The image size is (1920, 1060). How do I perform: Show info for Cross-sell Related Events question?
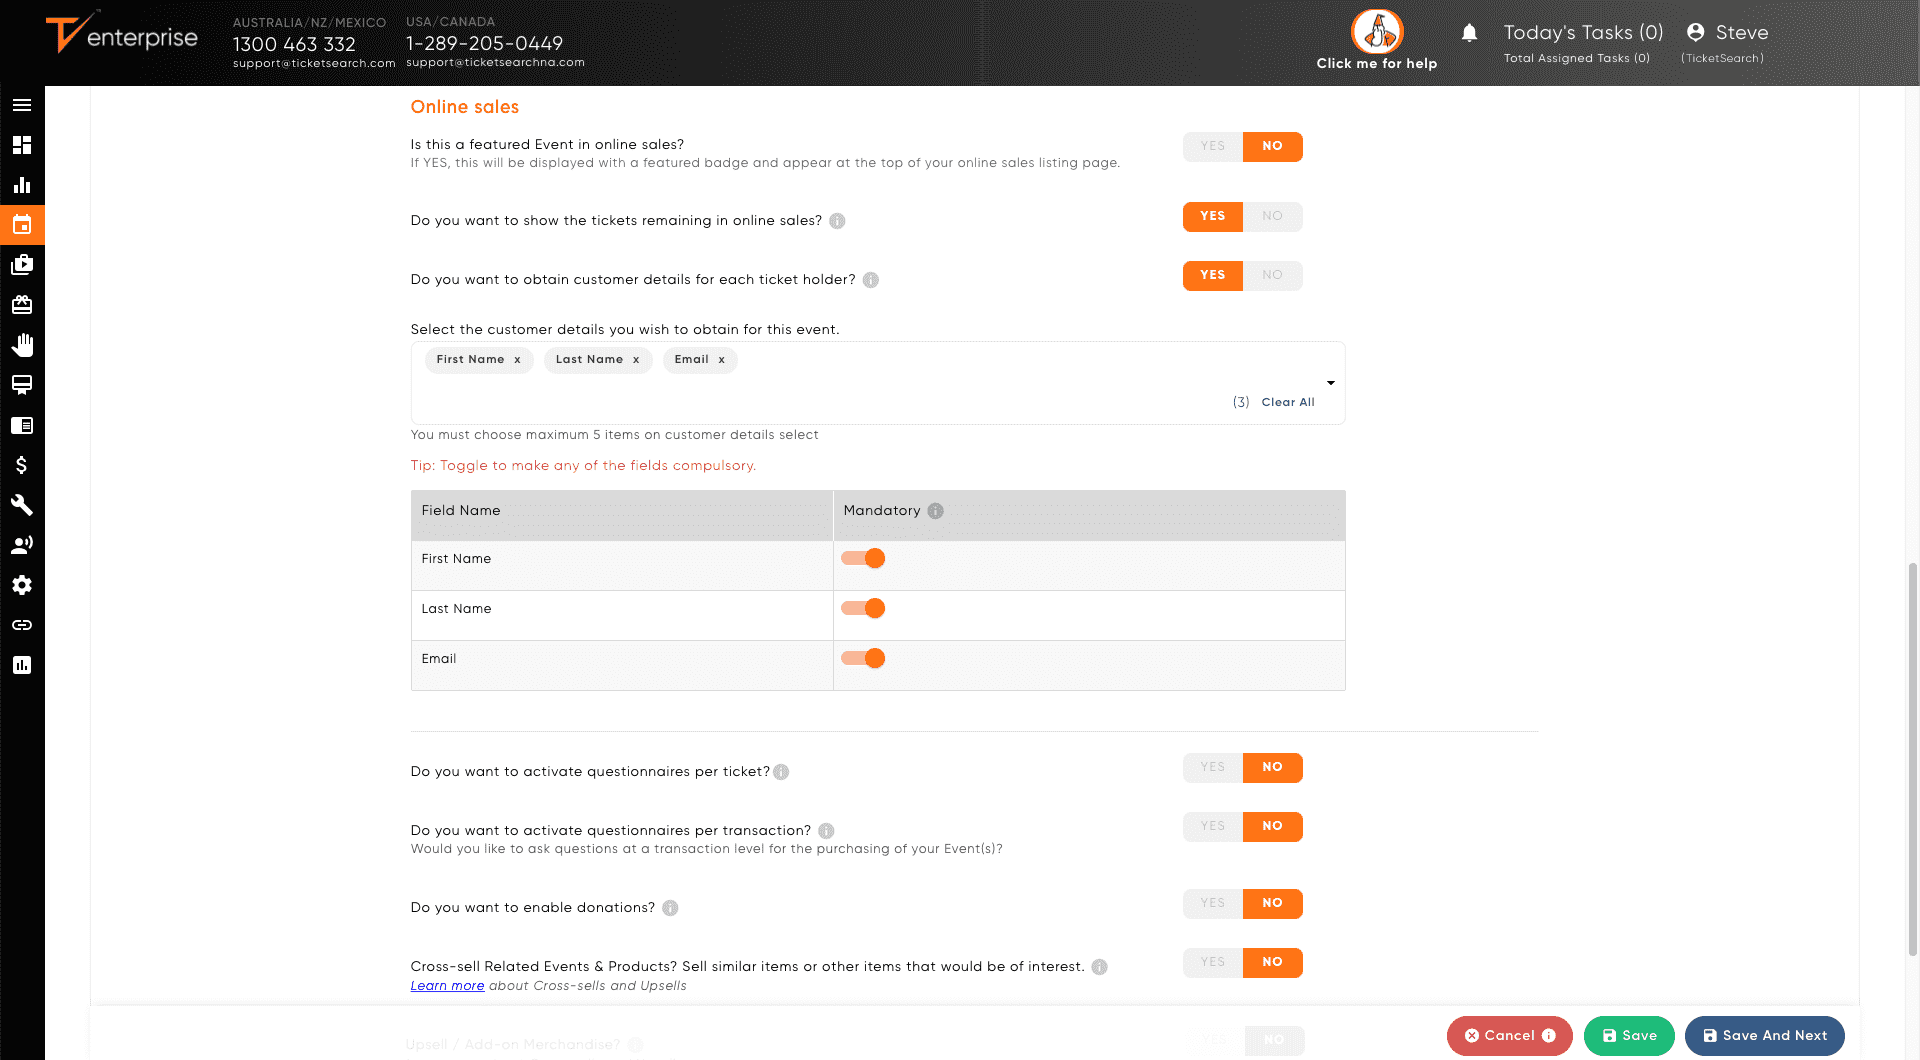coord(1099,967)
